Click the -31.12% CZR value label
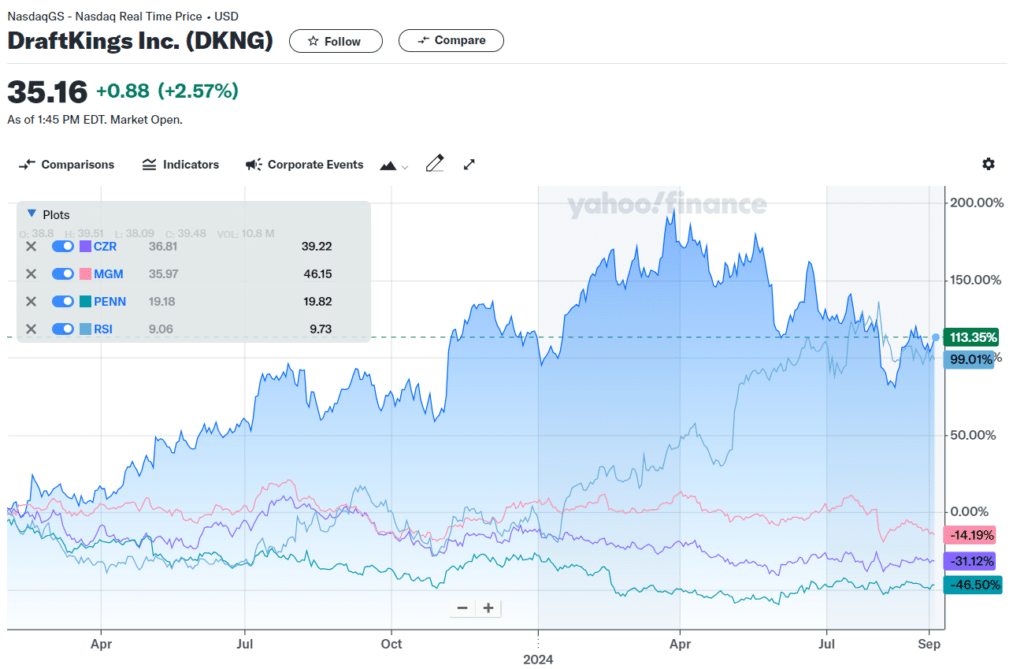This screenshot has width=1024, height=669. pyautogui.click(x=970, y=561)
